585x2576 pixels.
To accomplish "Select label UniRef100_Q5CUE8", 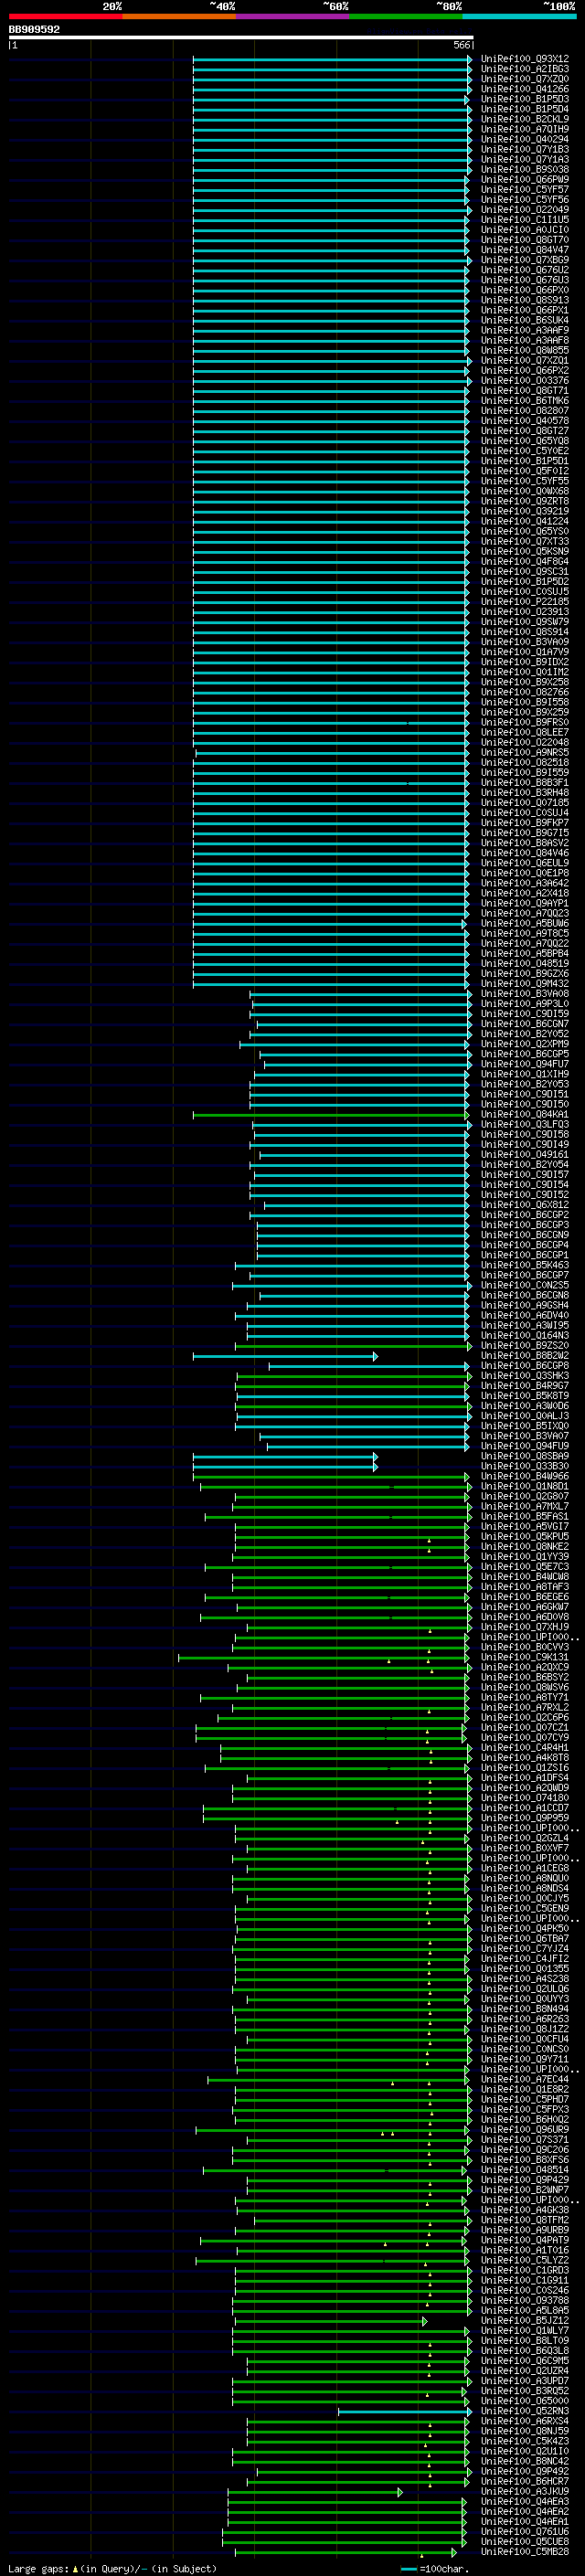I will (525, 2543).
